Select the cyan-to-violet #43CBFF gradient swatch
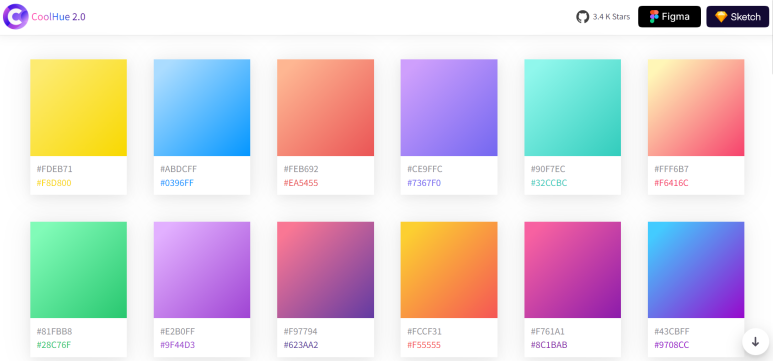 coord(696,270)
